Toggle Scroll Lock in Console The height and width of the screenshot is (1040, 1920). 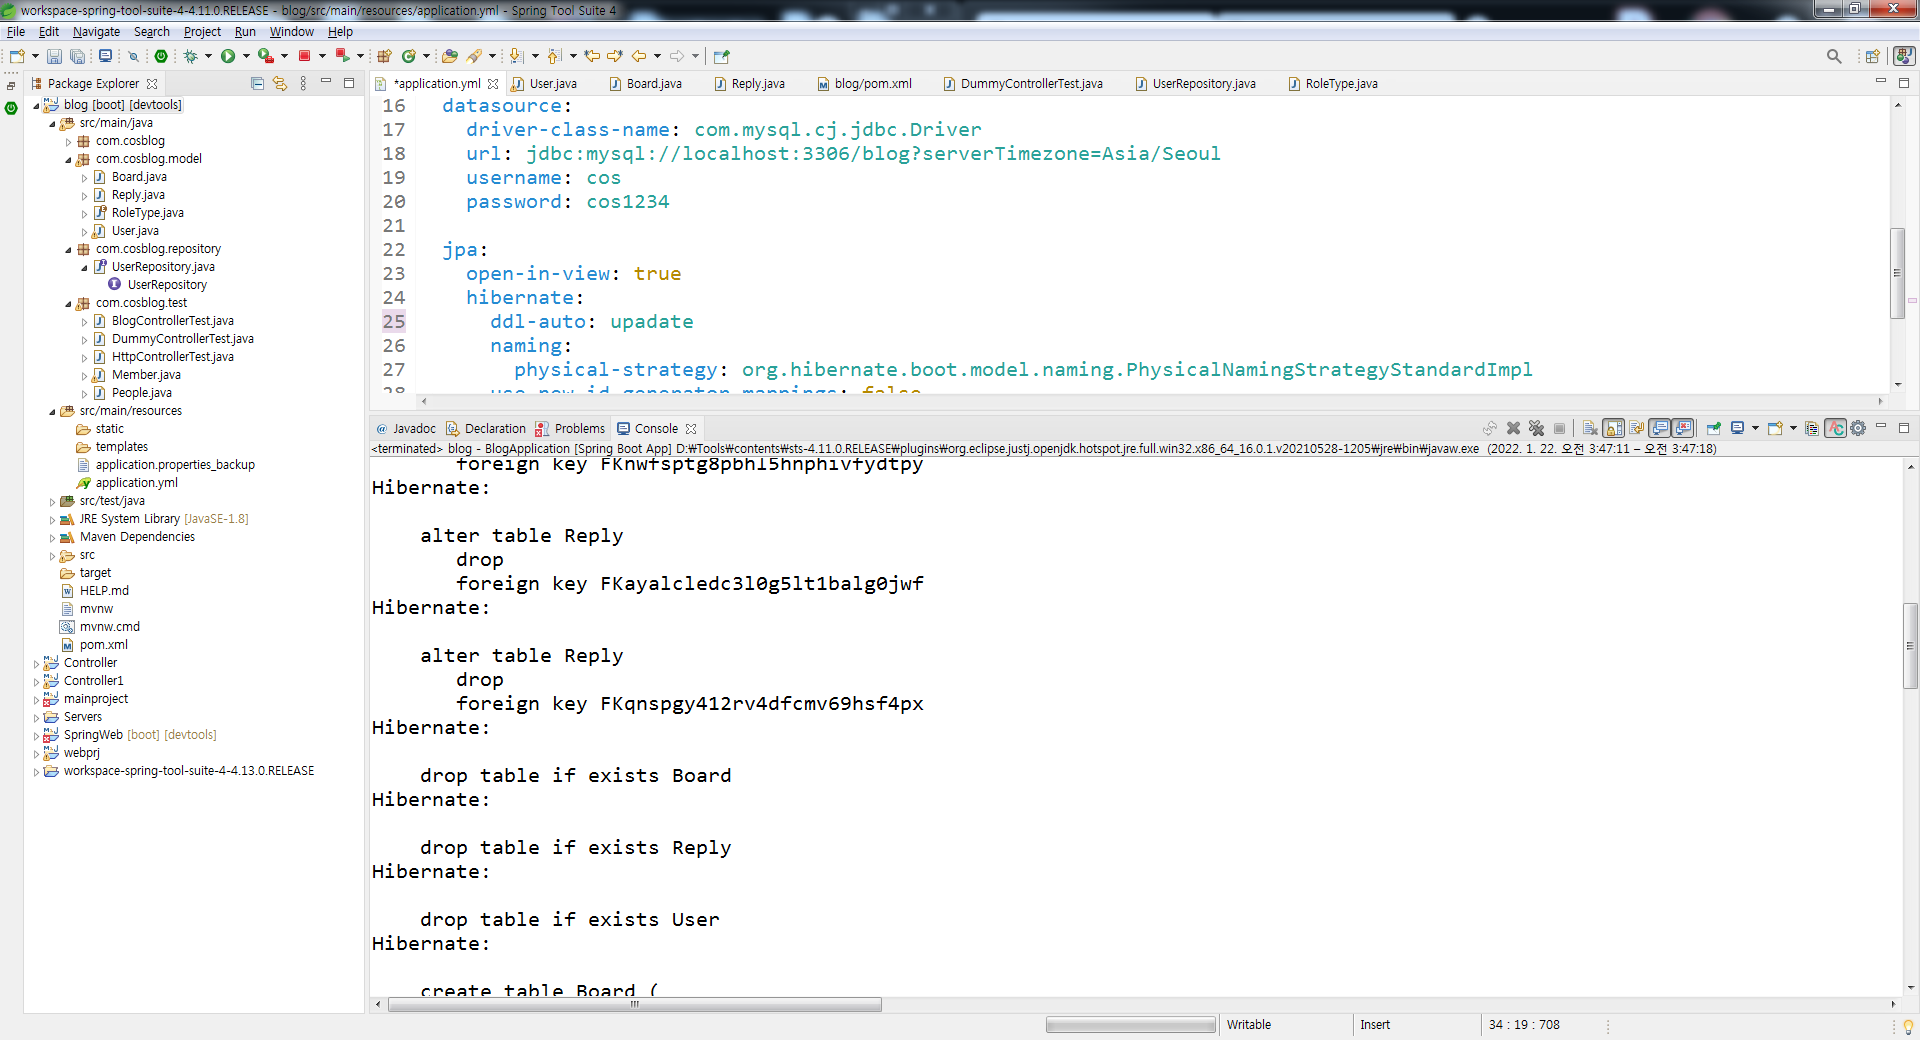[1613, 428]
